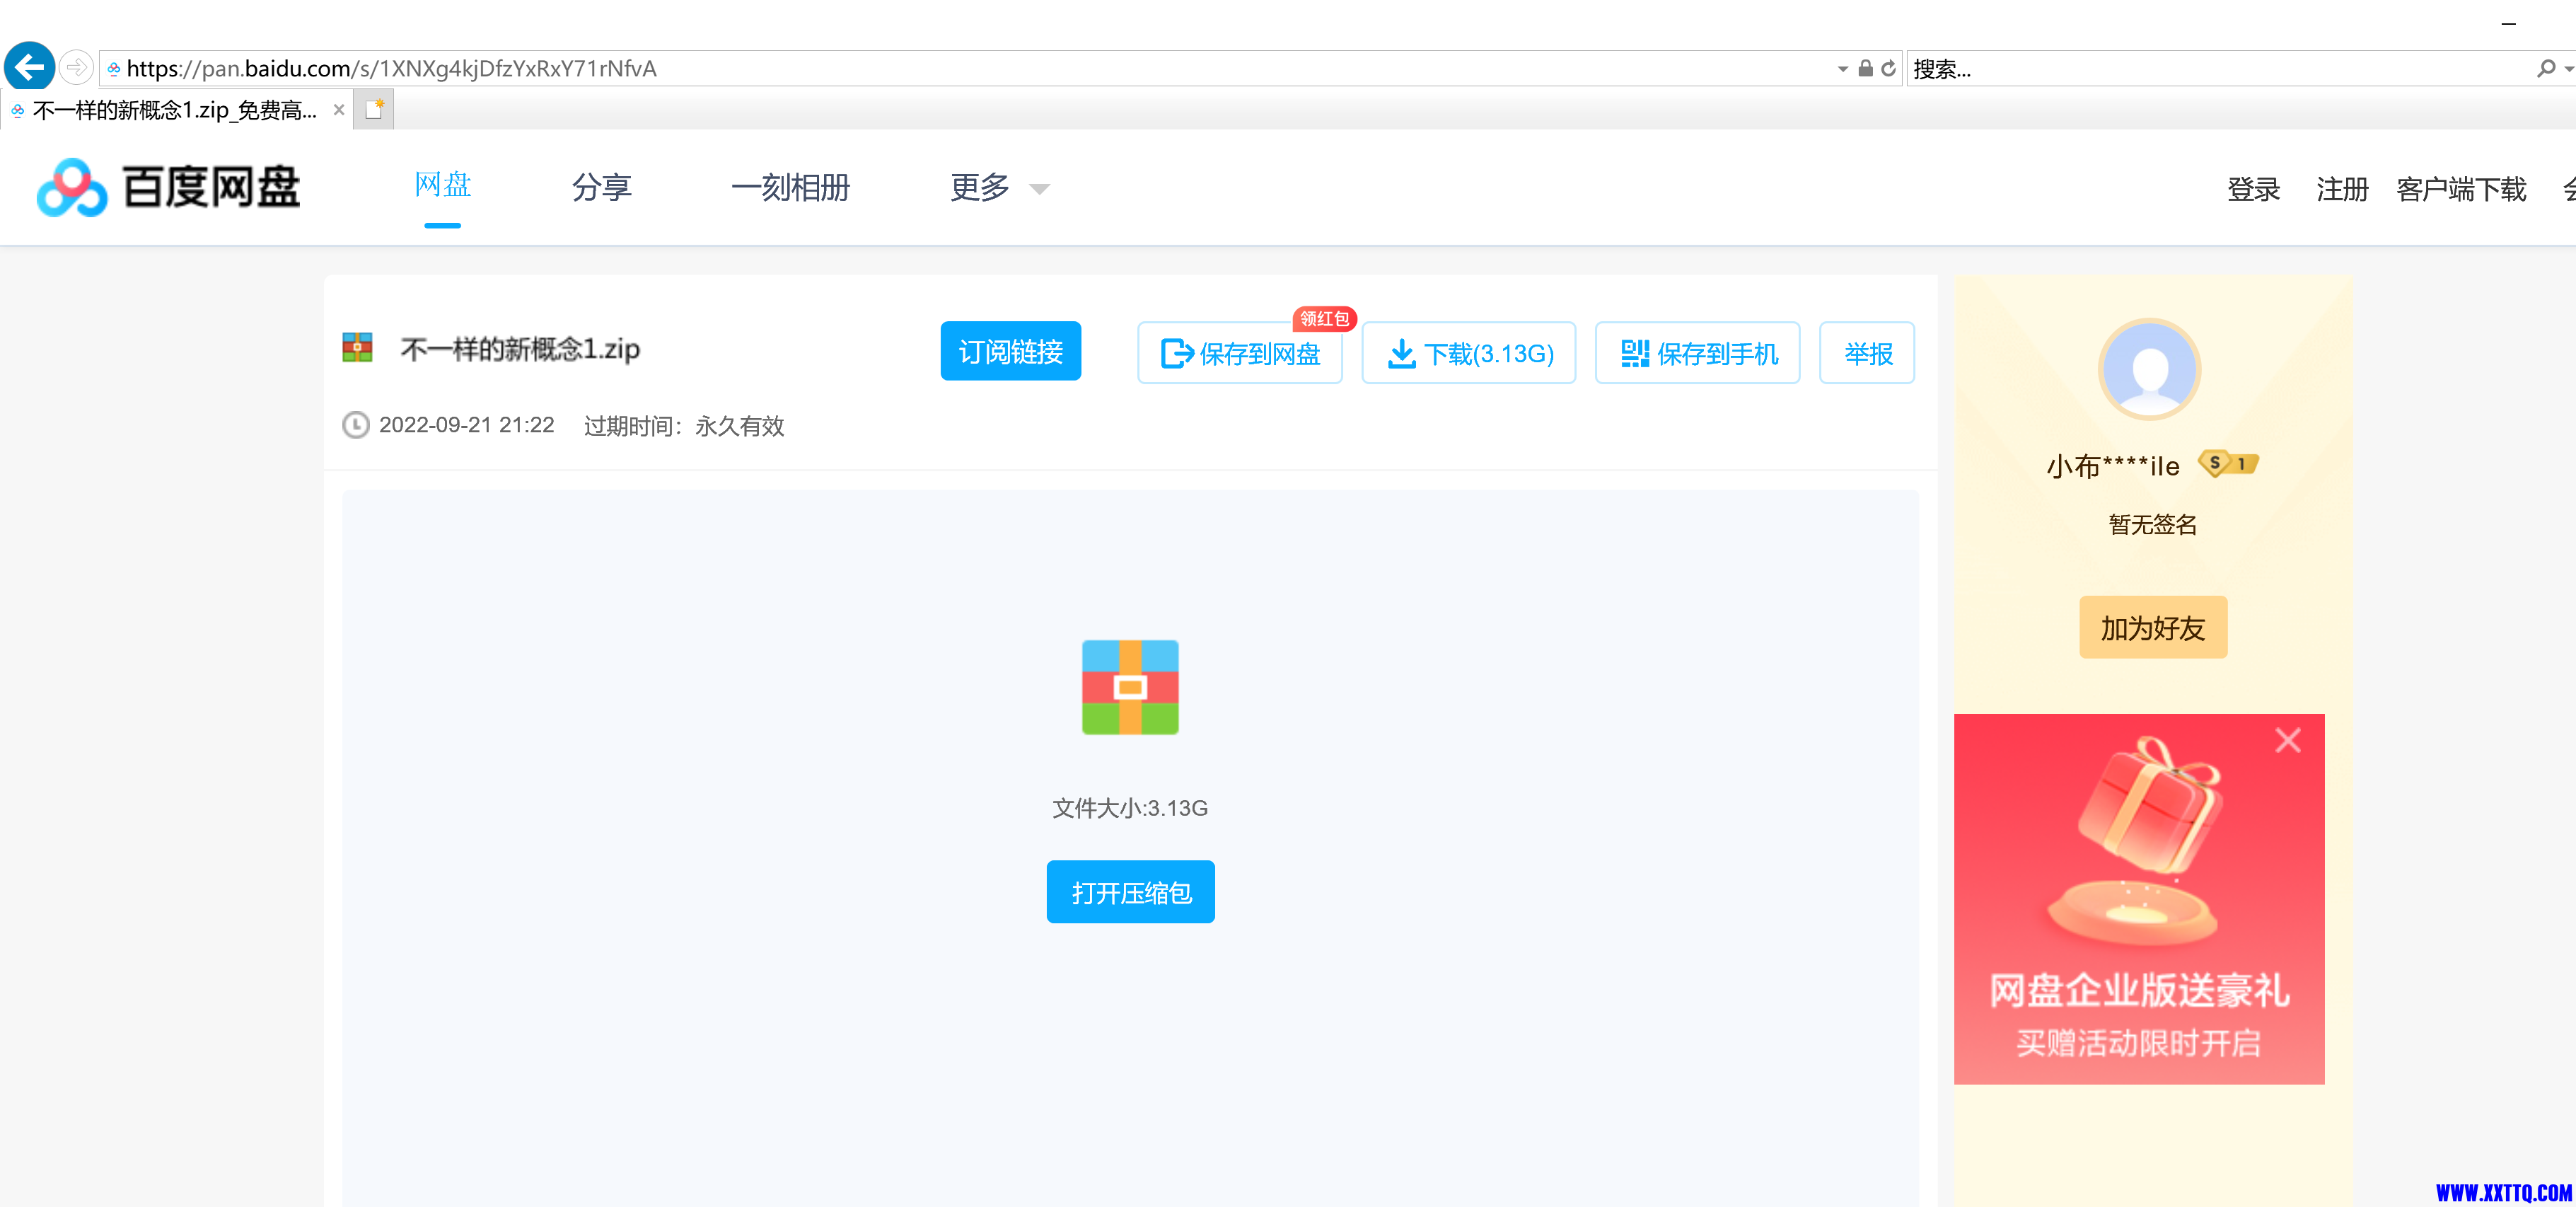This screenshot has width=2576, height=1207.
Task: Open address bar history dropdown arrow
Action: click(1842, 69)
